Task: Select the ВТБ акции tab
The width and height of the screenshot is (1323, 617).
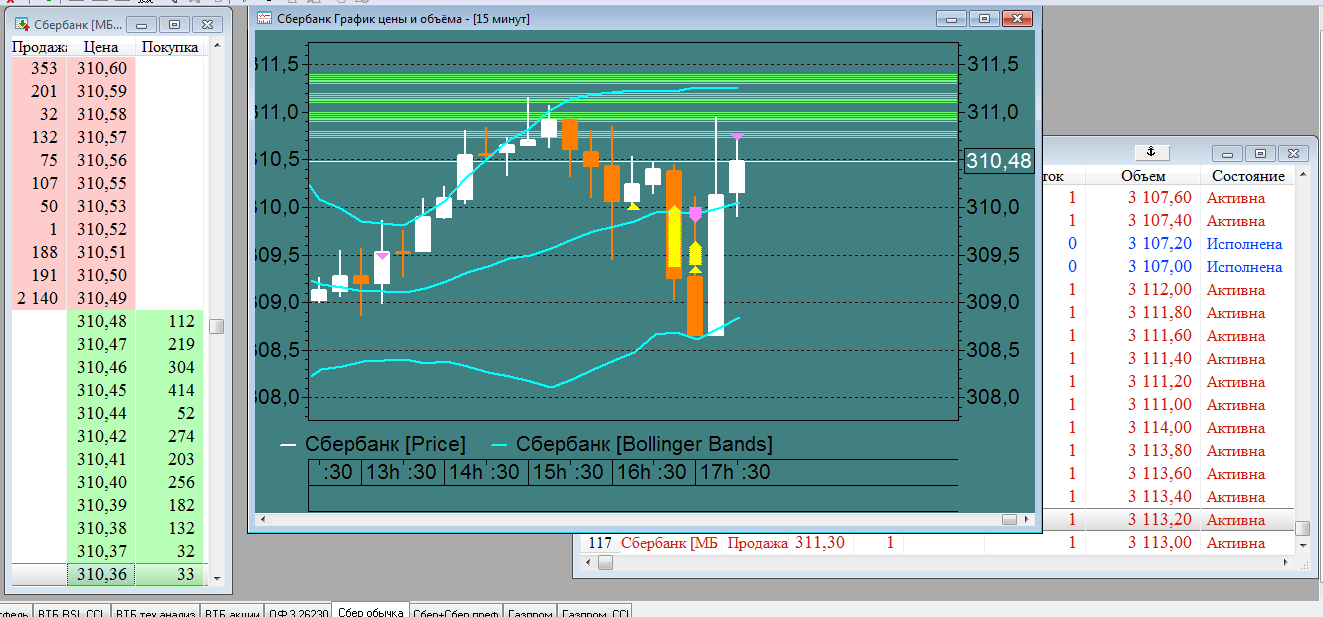Action: (232, 614)
